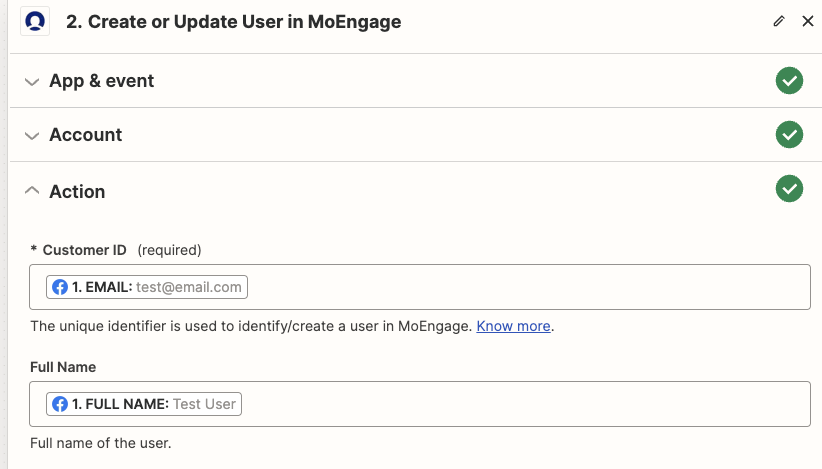Click the Account section green checkmark
The height and width of the screenshot is (469, 822).
(x=789, y=135)
